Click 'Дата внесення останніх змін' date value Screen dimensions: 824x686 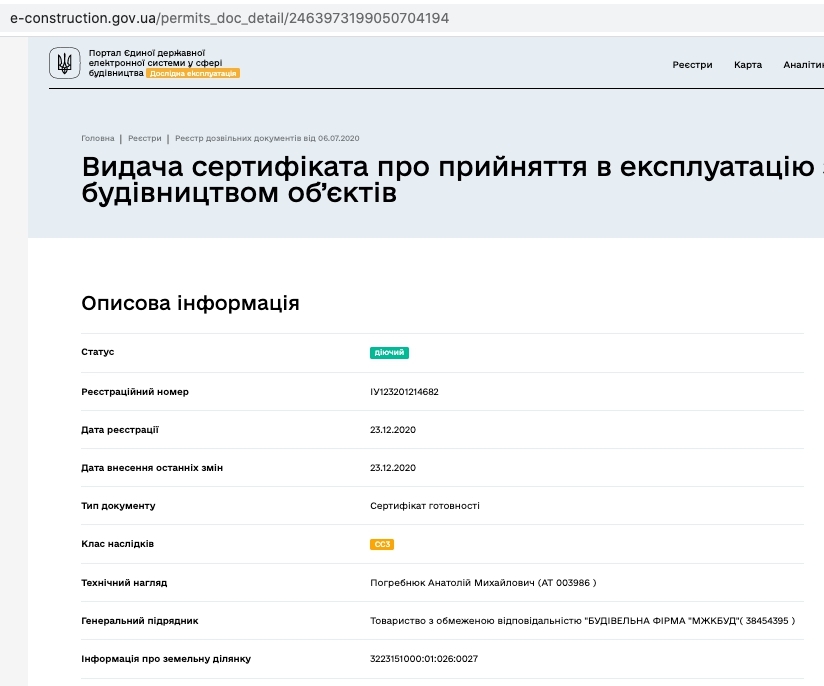coord(393,467)
